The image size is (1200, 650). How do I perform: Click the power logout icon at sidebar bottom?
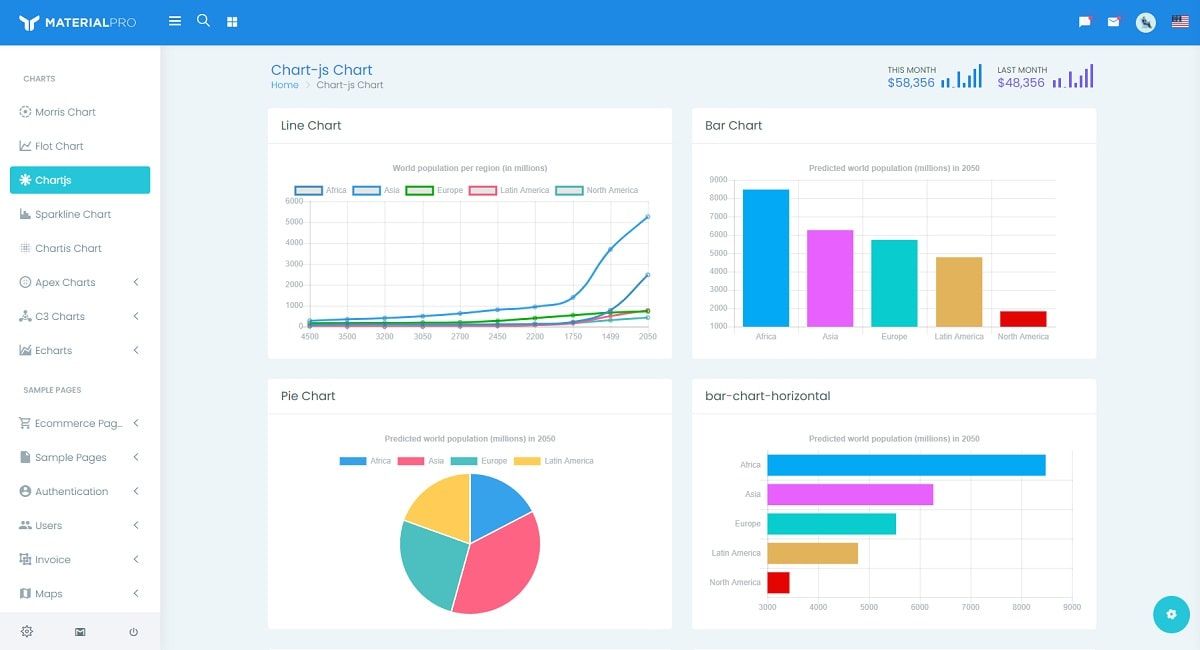[133, 631]
